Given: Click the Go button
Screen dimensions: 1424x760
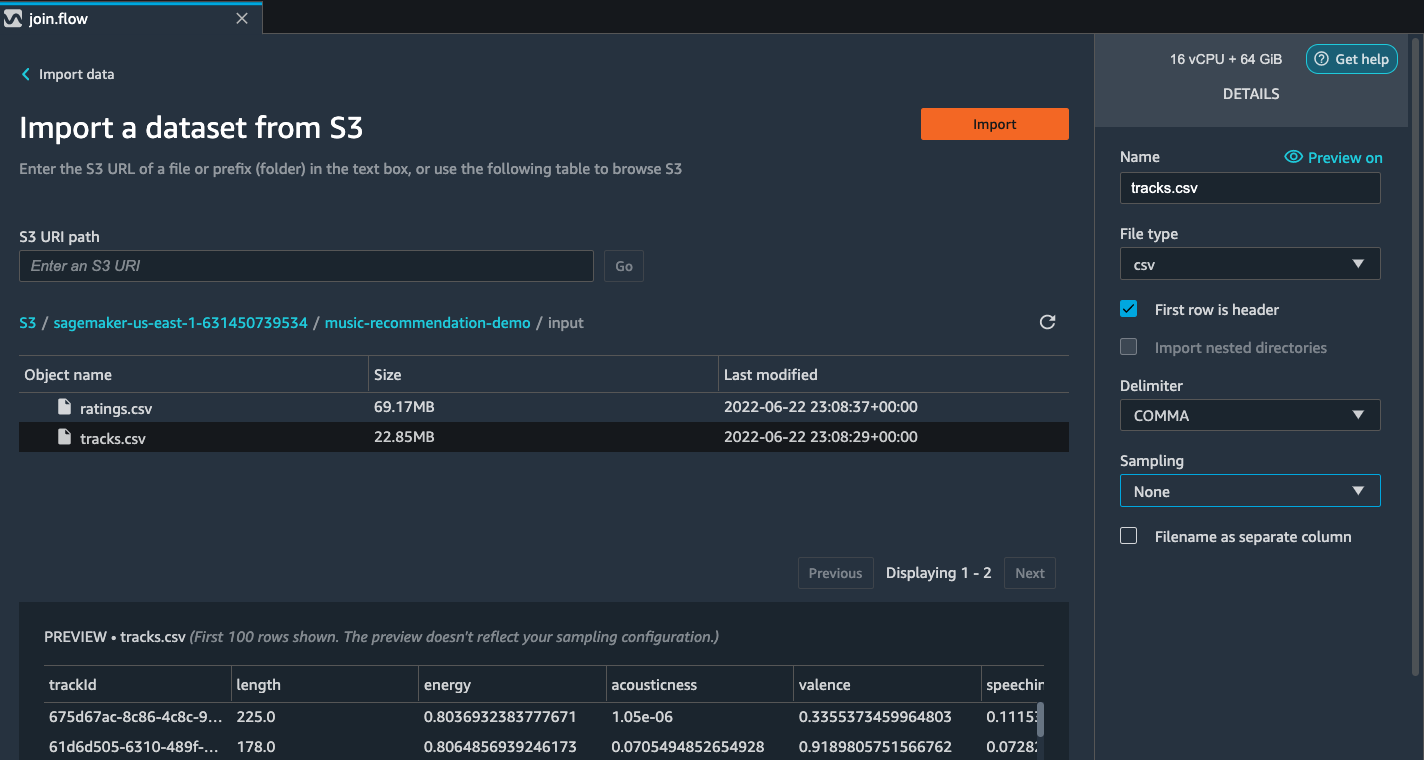Looking at the screenshot, I should [x=624, y=266].
